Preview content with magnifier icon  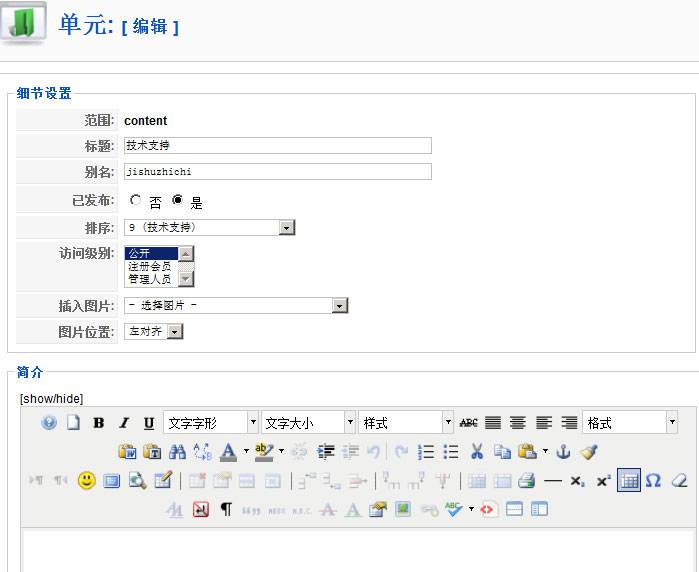click(137, 481)
